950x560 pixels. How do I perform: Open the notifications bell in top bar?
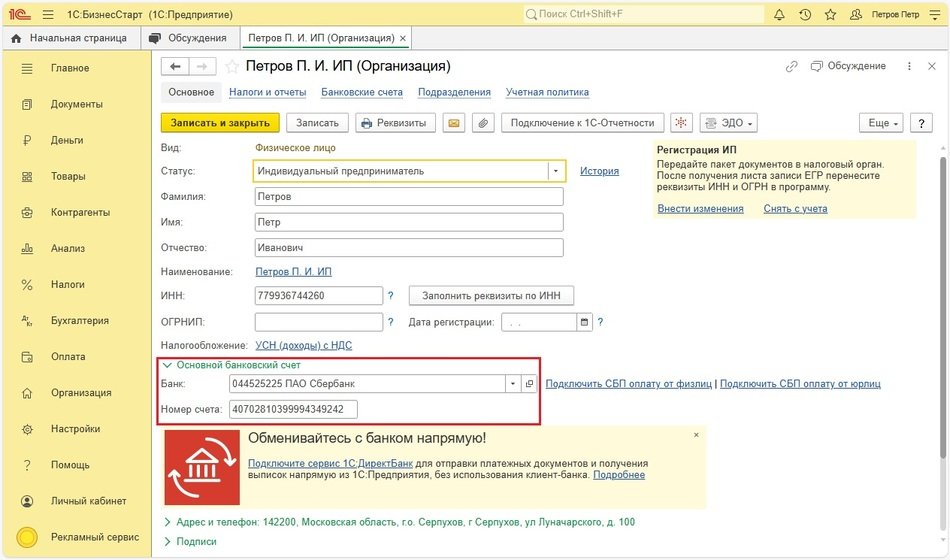779,15
